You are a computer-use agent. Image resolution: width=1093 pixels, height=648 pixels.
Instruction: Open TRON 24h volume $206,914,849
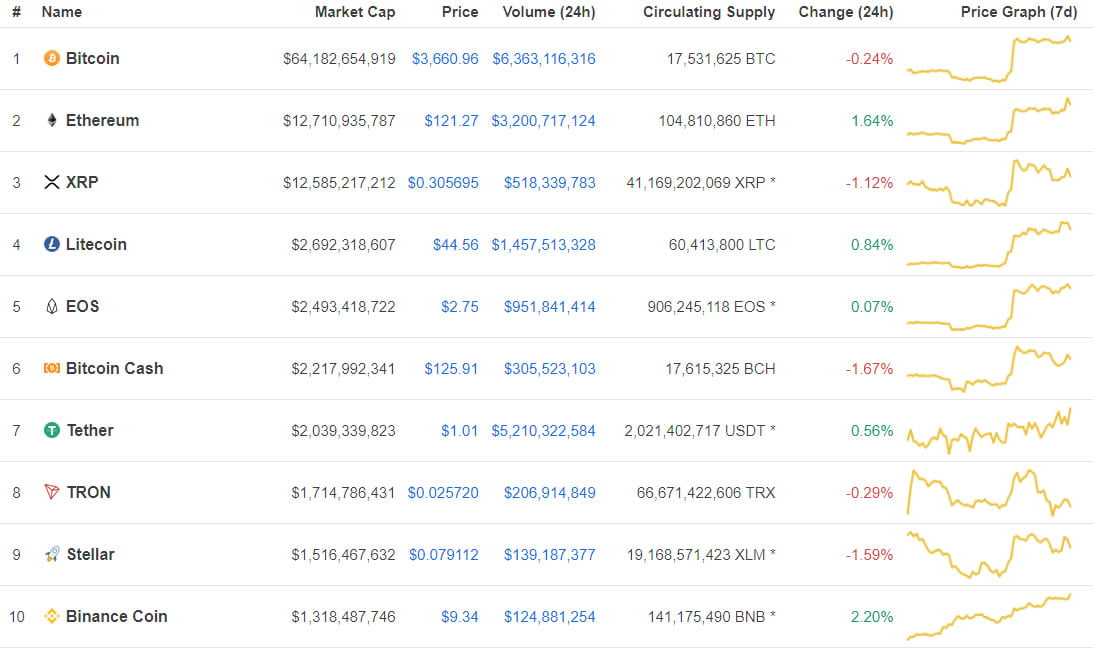pyautogui.click(x=550, y=493)
